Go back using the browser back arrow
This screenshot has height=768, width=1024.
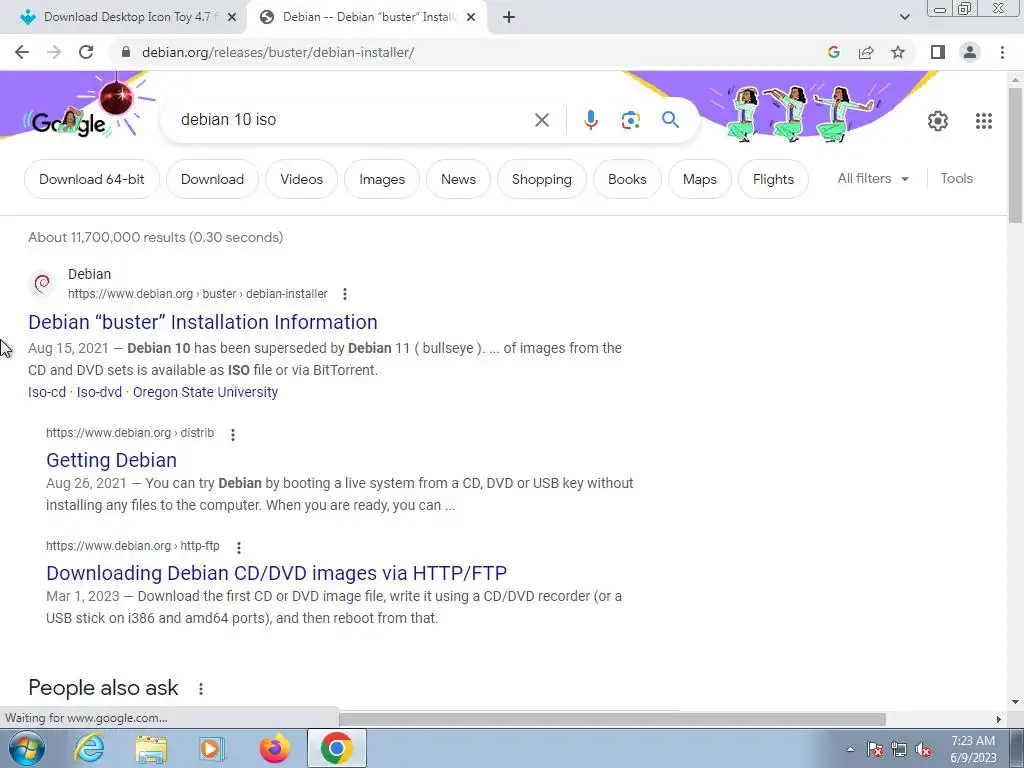click(22, 52)
